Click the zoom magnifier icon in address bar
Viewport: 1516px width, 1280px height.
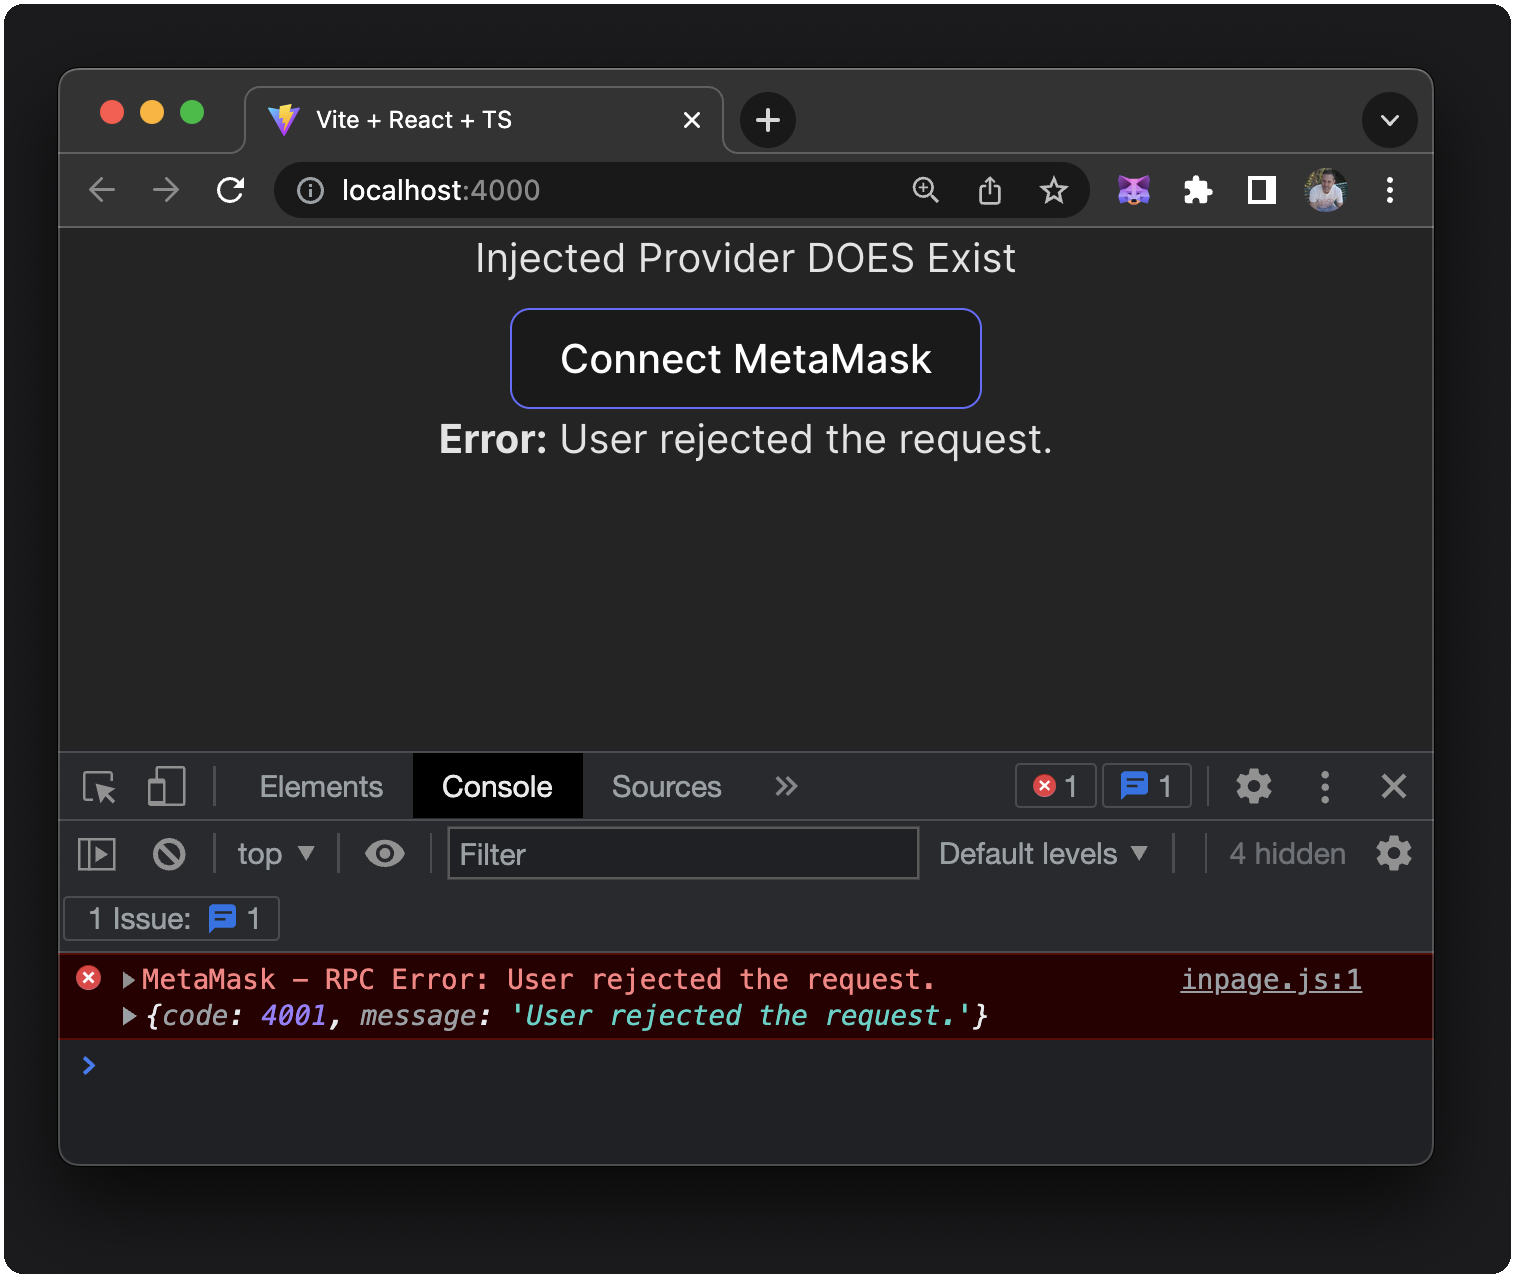[926, 190]
